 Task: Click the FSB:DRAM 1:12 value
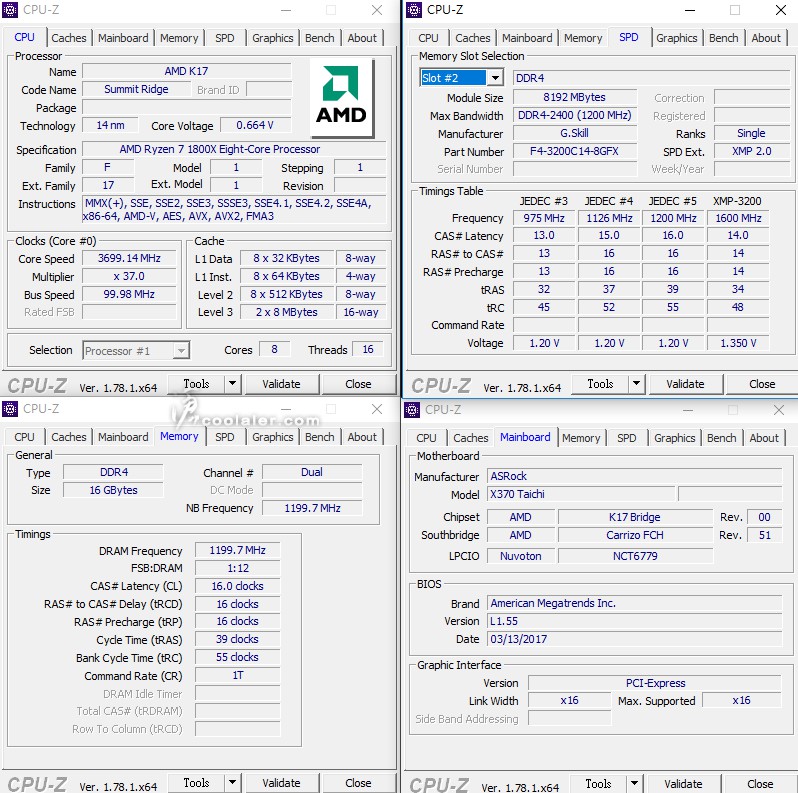pos(238,568)
